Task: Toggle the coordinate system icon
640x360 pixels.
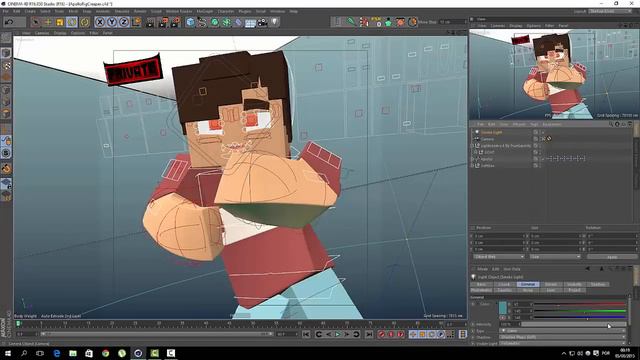Action: pyautogui.click(x=136, y=22)
